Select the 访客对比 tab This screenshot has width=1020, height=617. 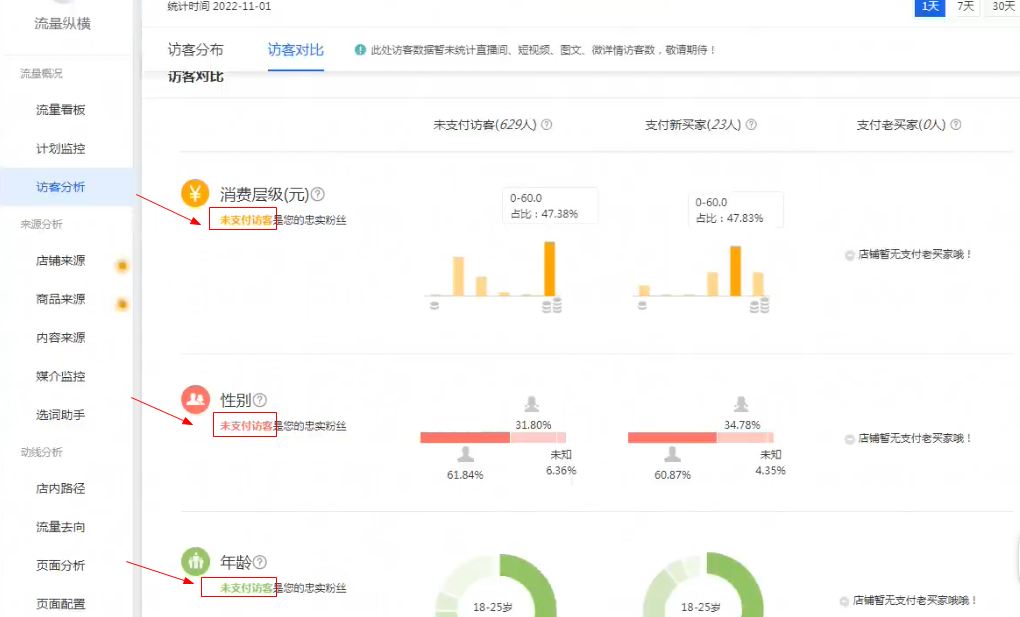tap(295, 50)
